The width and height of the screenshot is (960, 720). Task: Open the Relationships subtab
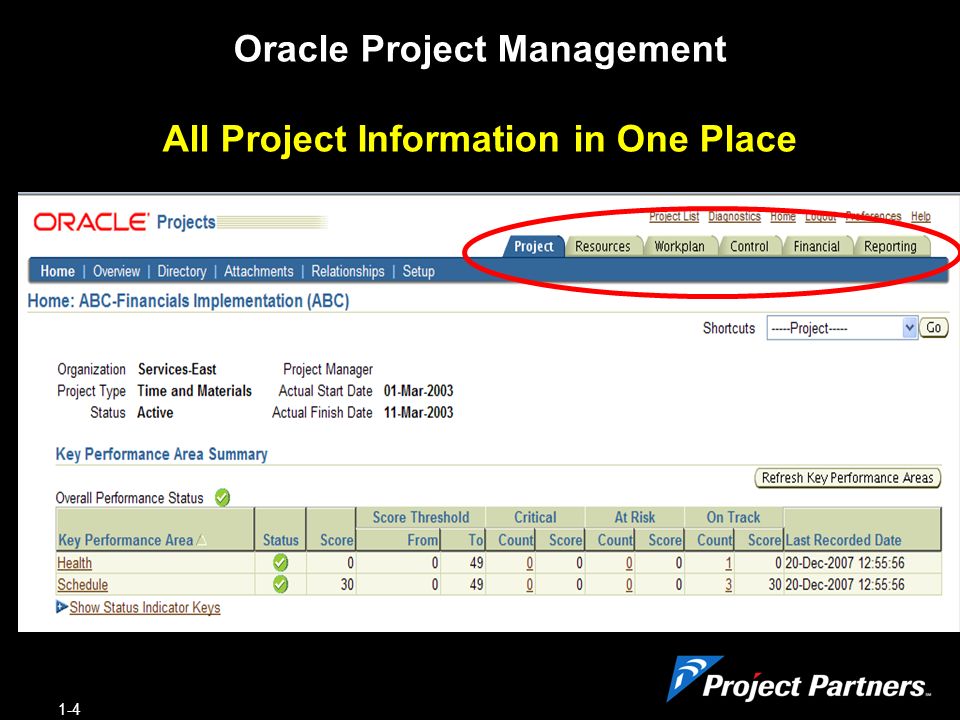coord(348,271)
